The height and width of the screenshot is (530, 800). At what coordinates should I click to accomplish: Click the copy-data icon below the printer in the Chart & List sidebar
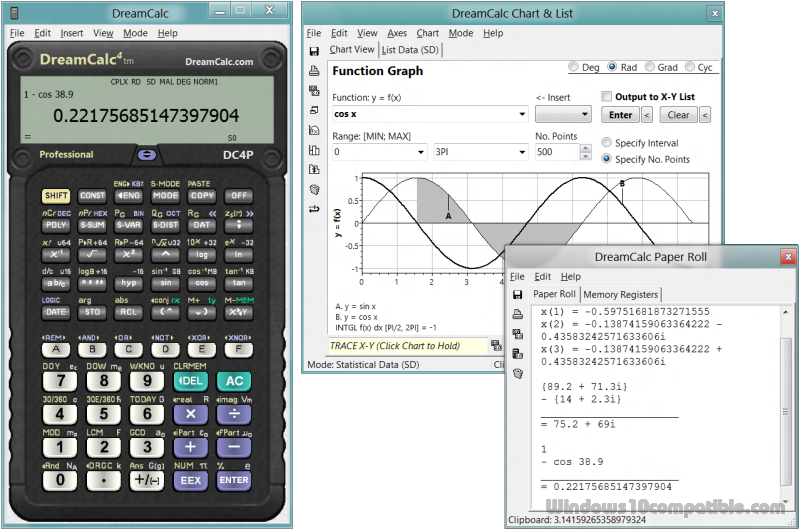point(314,91)
